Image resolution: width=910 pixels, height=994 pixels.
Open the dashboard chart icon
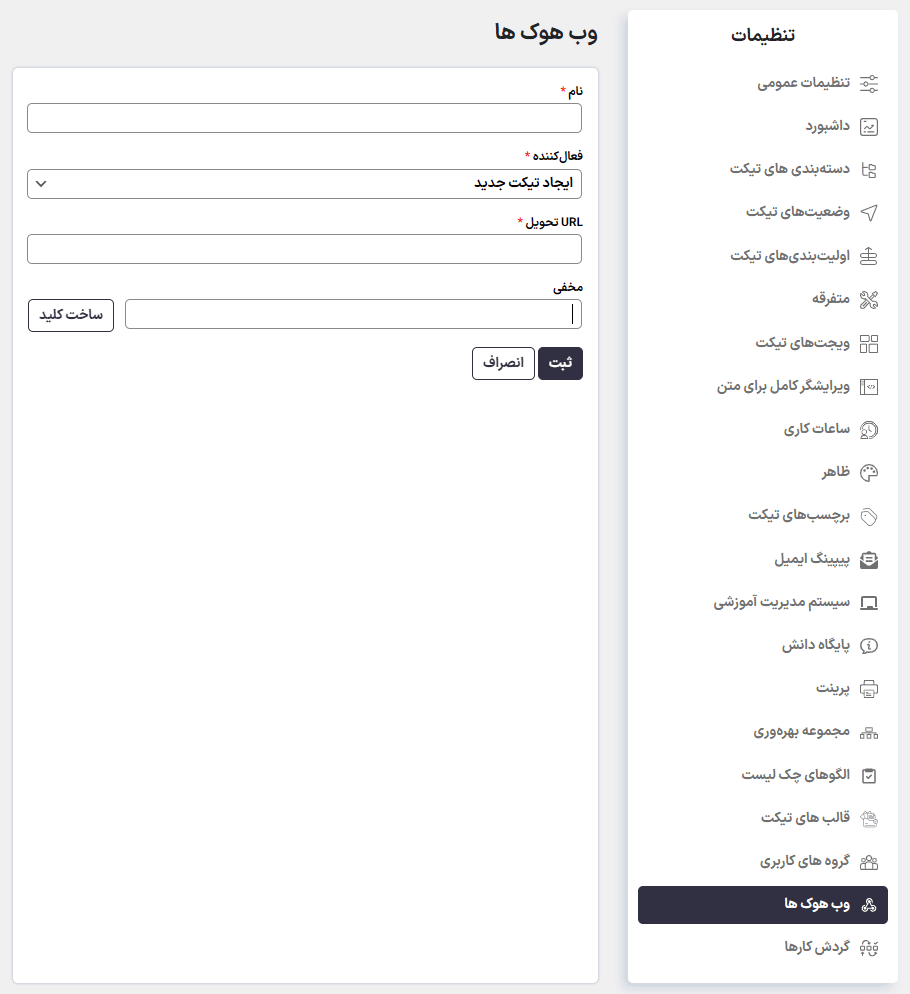pyautogui.click(x=870, y=125)
